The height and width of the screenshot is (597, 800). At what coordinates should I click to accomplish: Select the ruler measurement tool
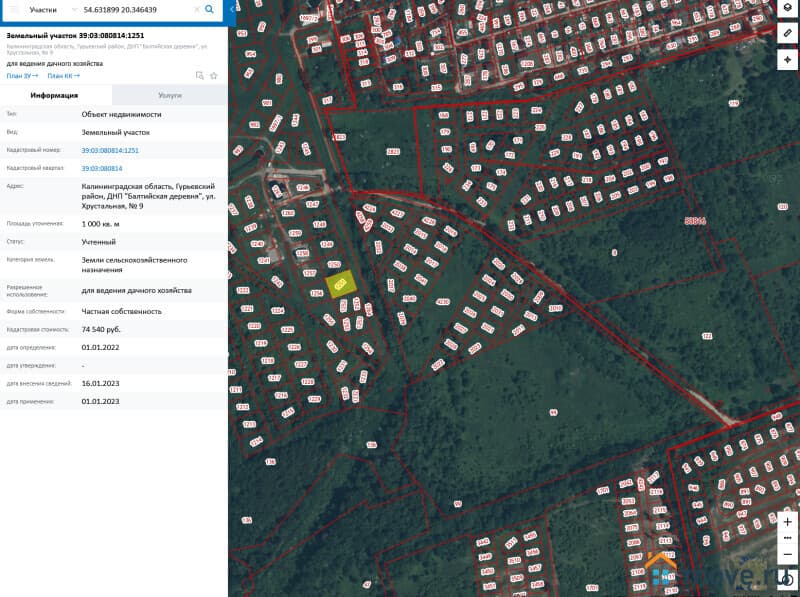[x=788, y=33]
